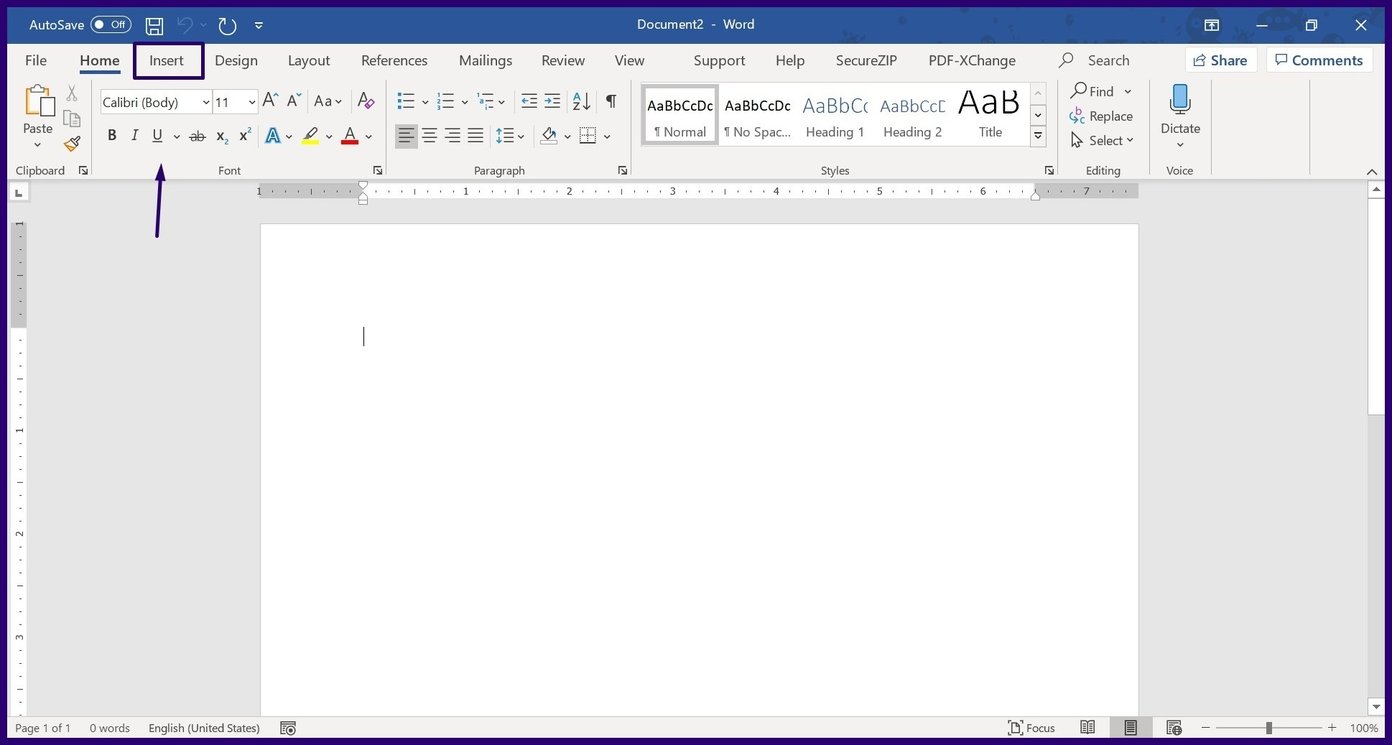Open the Line Spacing dropdown
The height and width of the screenshot is (745, 1392).
pyautogui.click(x=521, y=135)
